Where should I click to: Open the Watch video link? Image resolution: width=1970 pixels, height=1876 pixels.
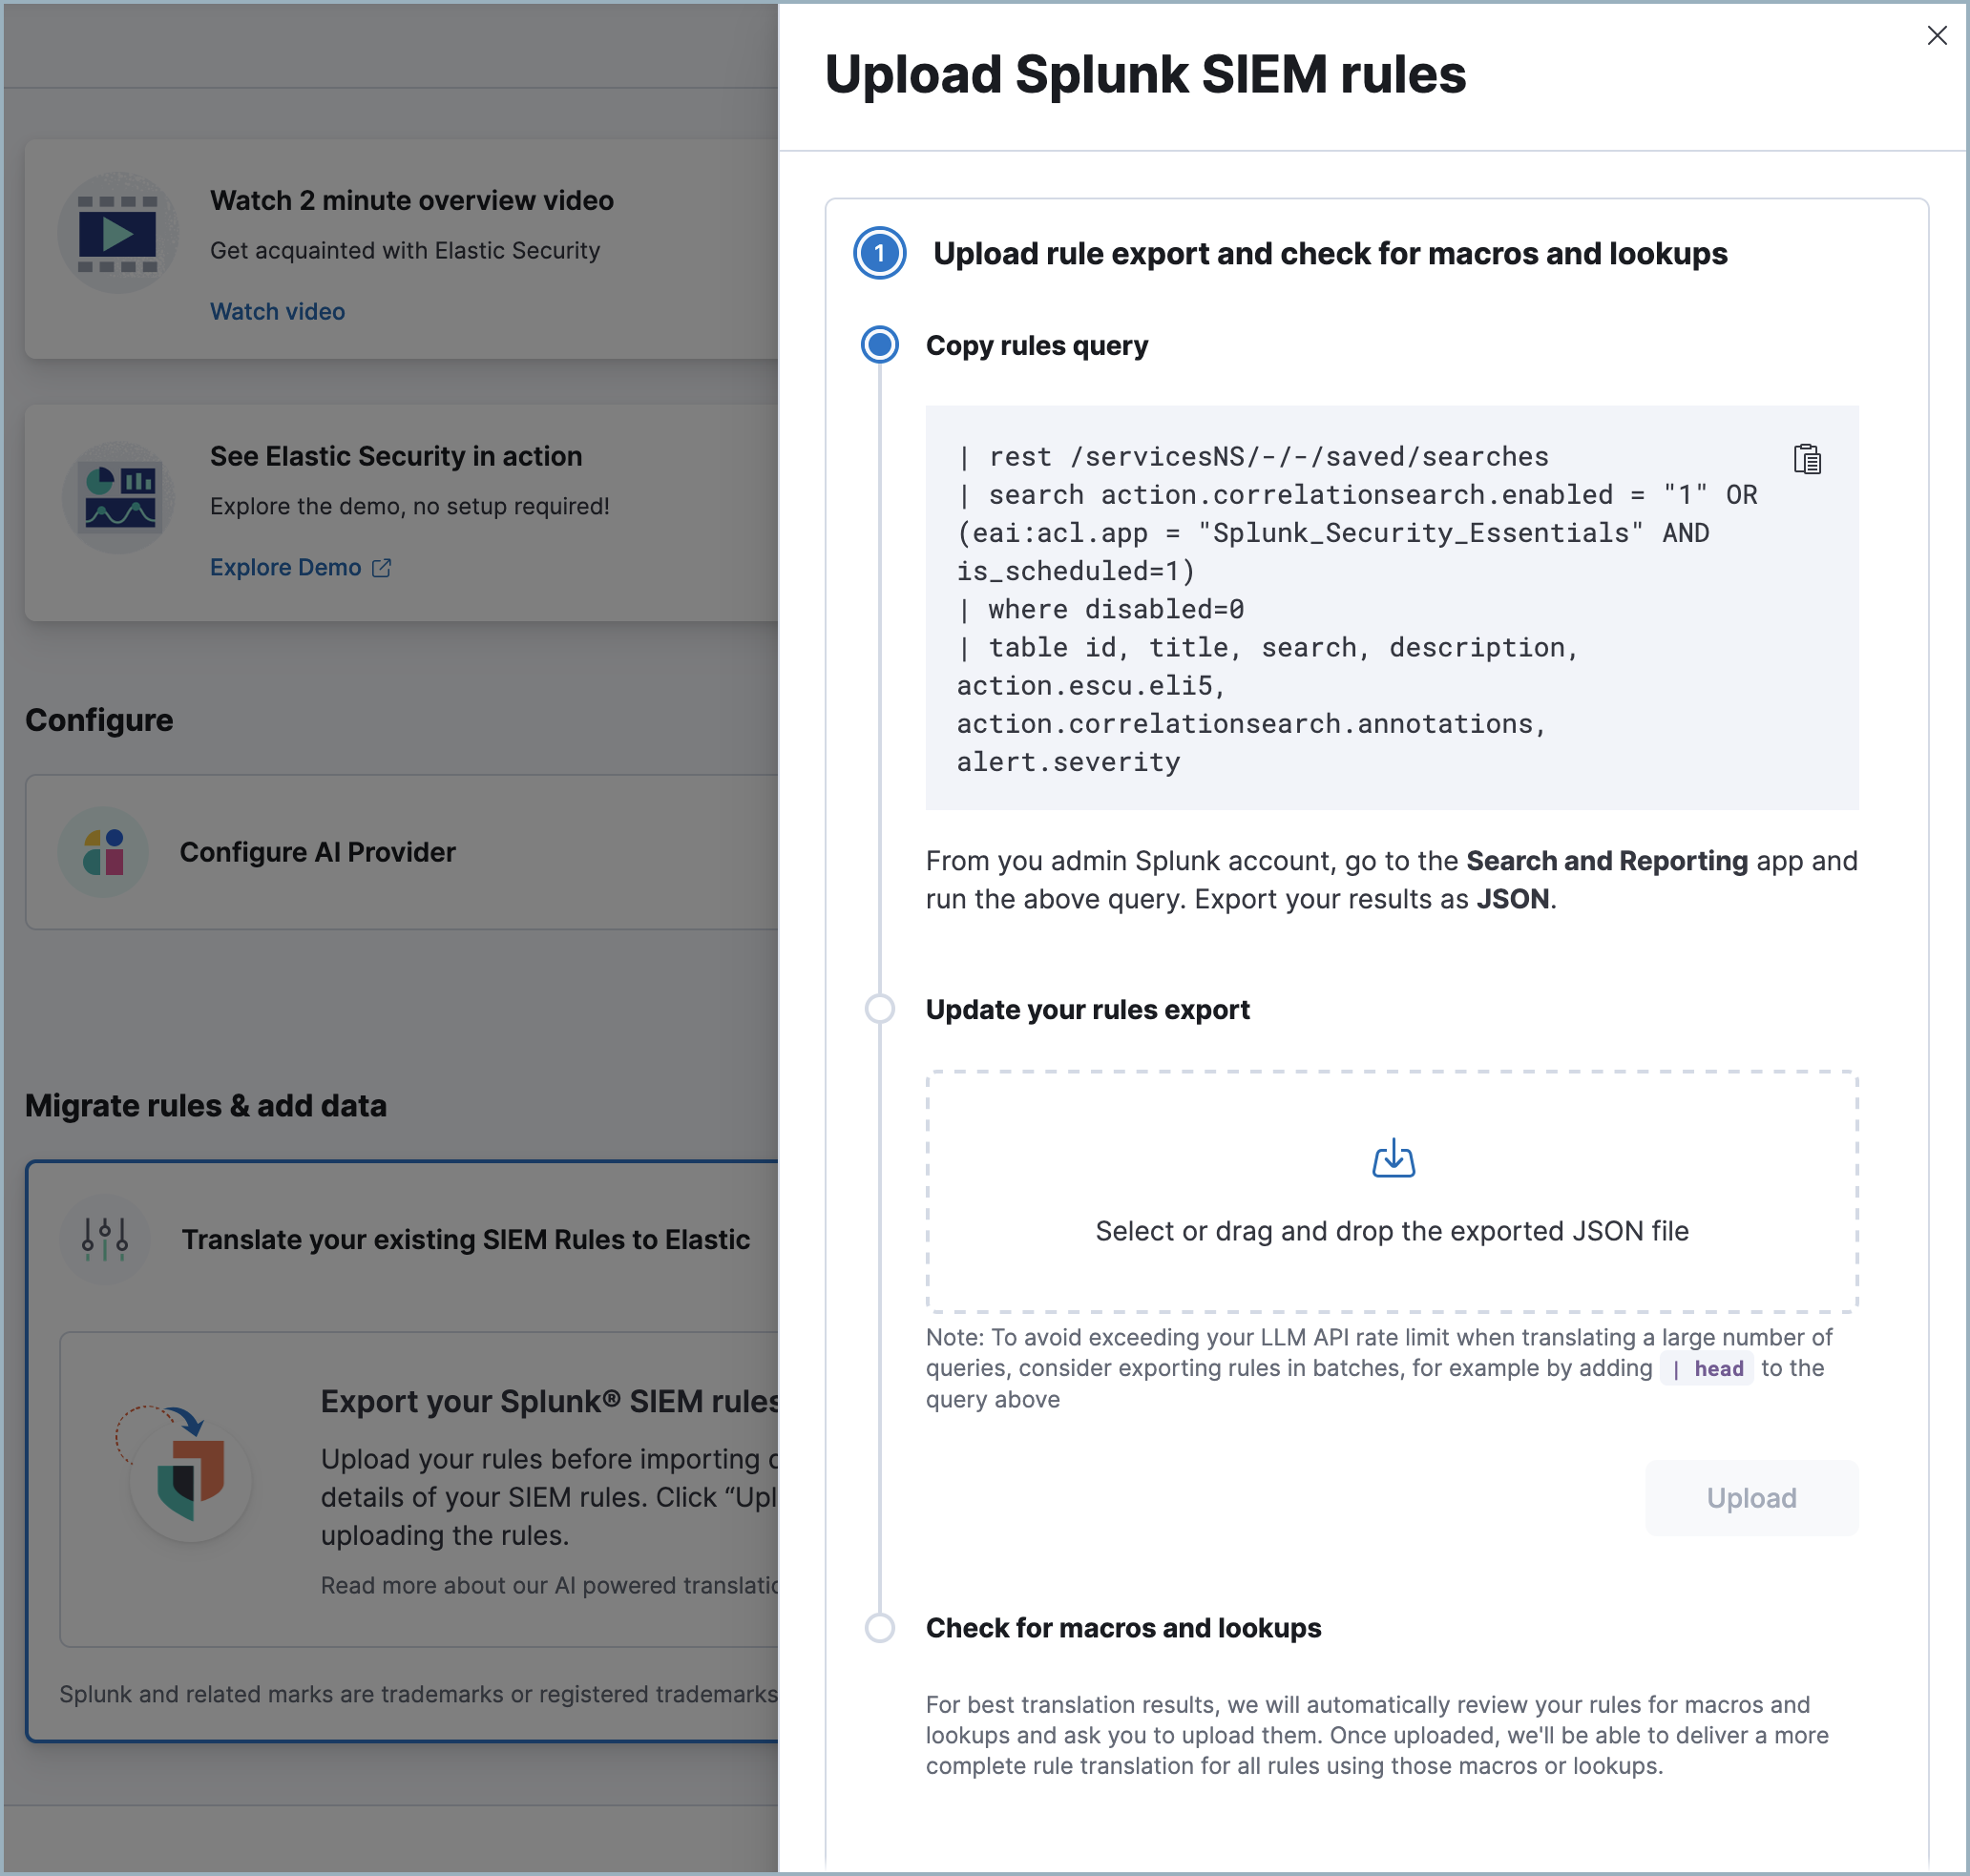tap(277, 311)
